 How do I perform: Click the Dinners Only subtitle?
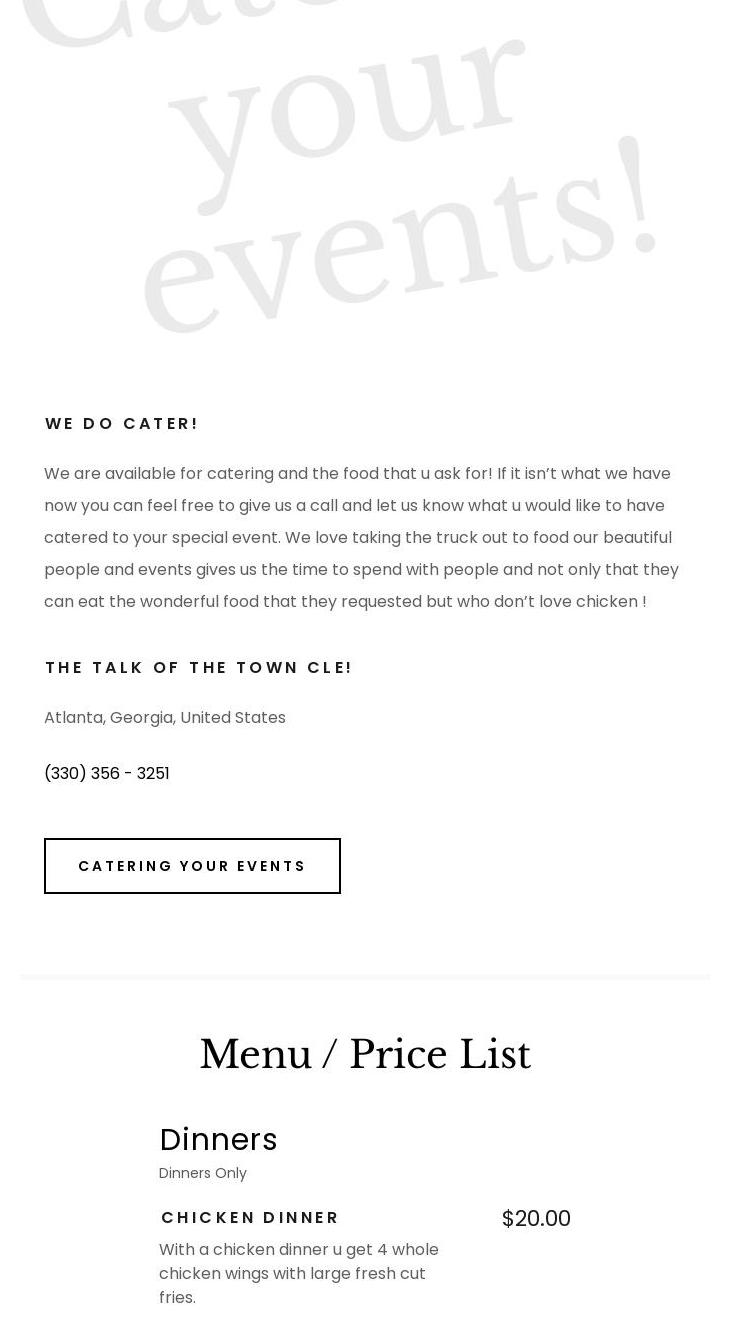point(203,1173)
